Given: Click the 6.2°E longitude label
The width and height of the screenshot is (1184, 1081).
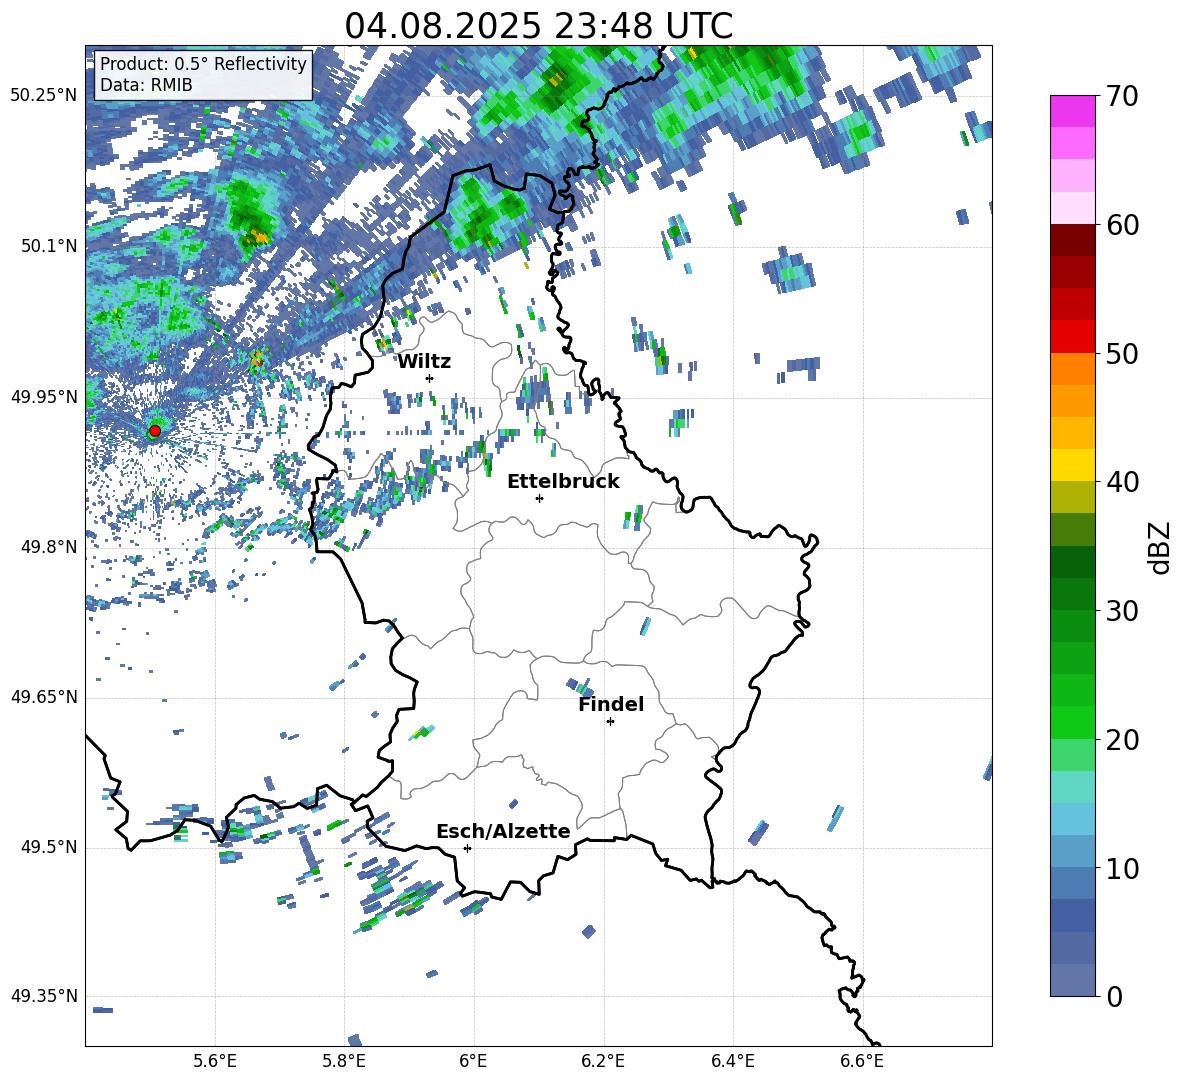Looking at the screenshot, I should tap(603, 1061).
